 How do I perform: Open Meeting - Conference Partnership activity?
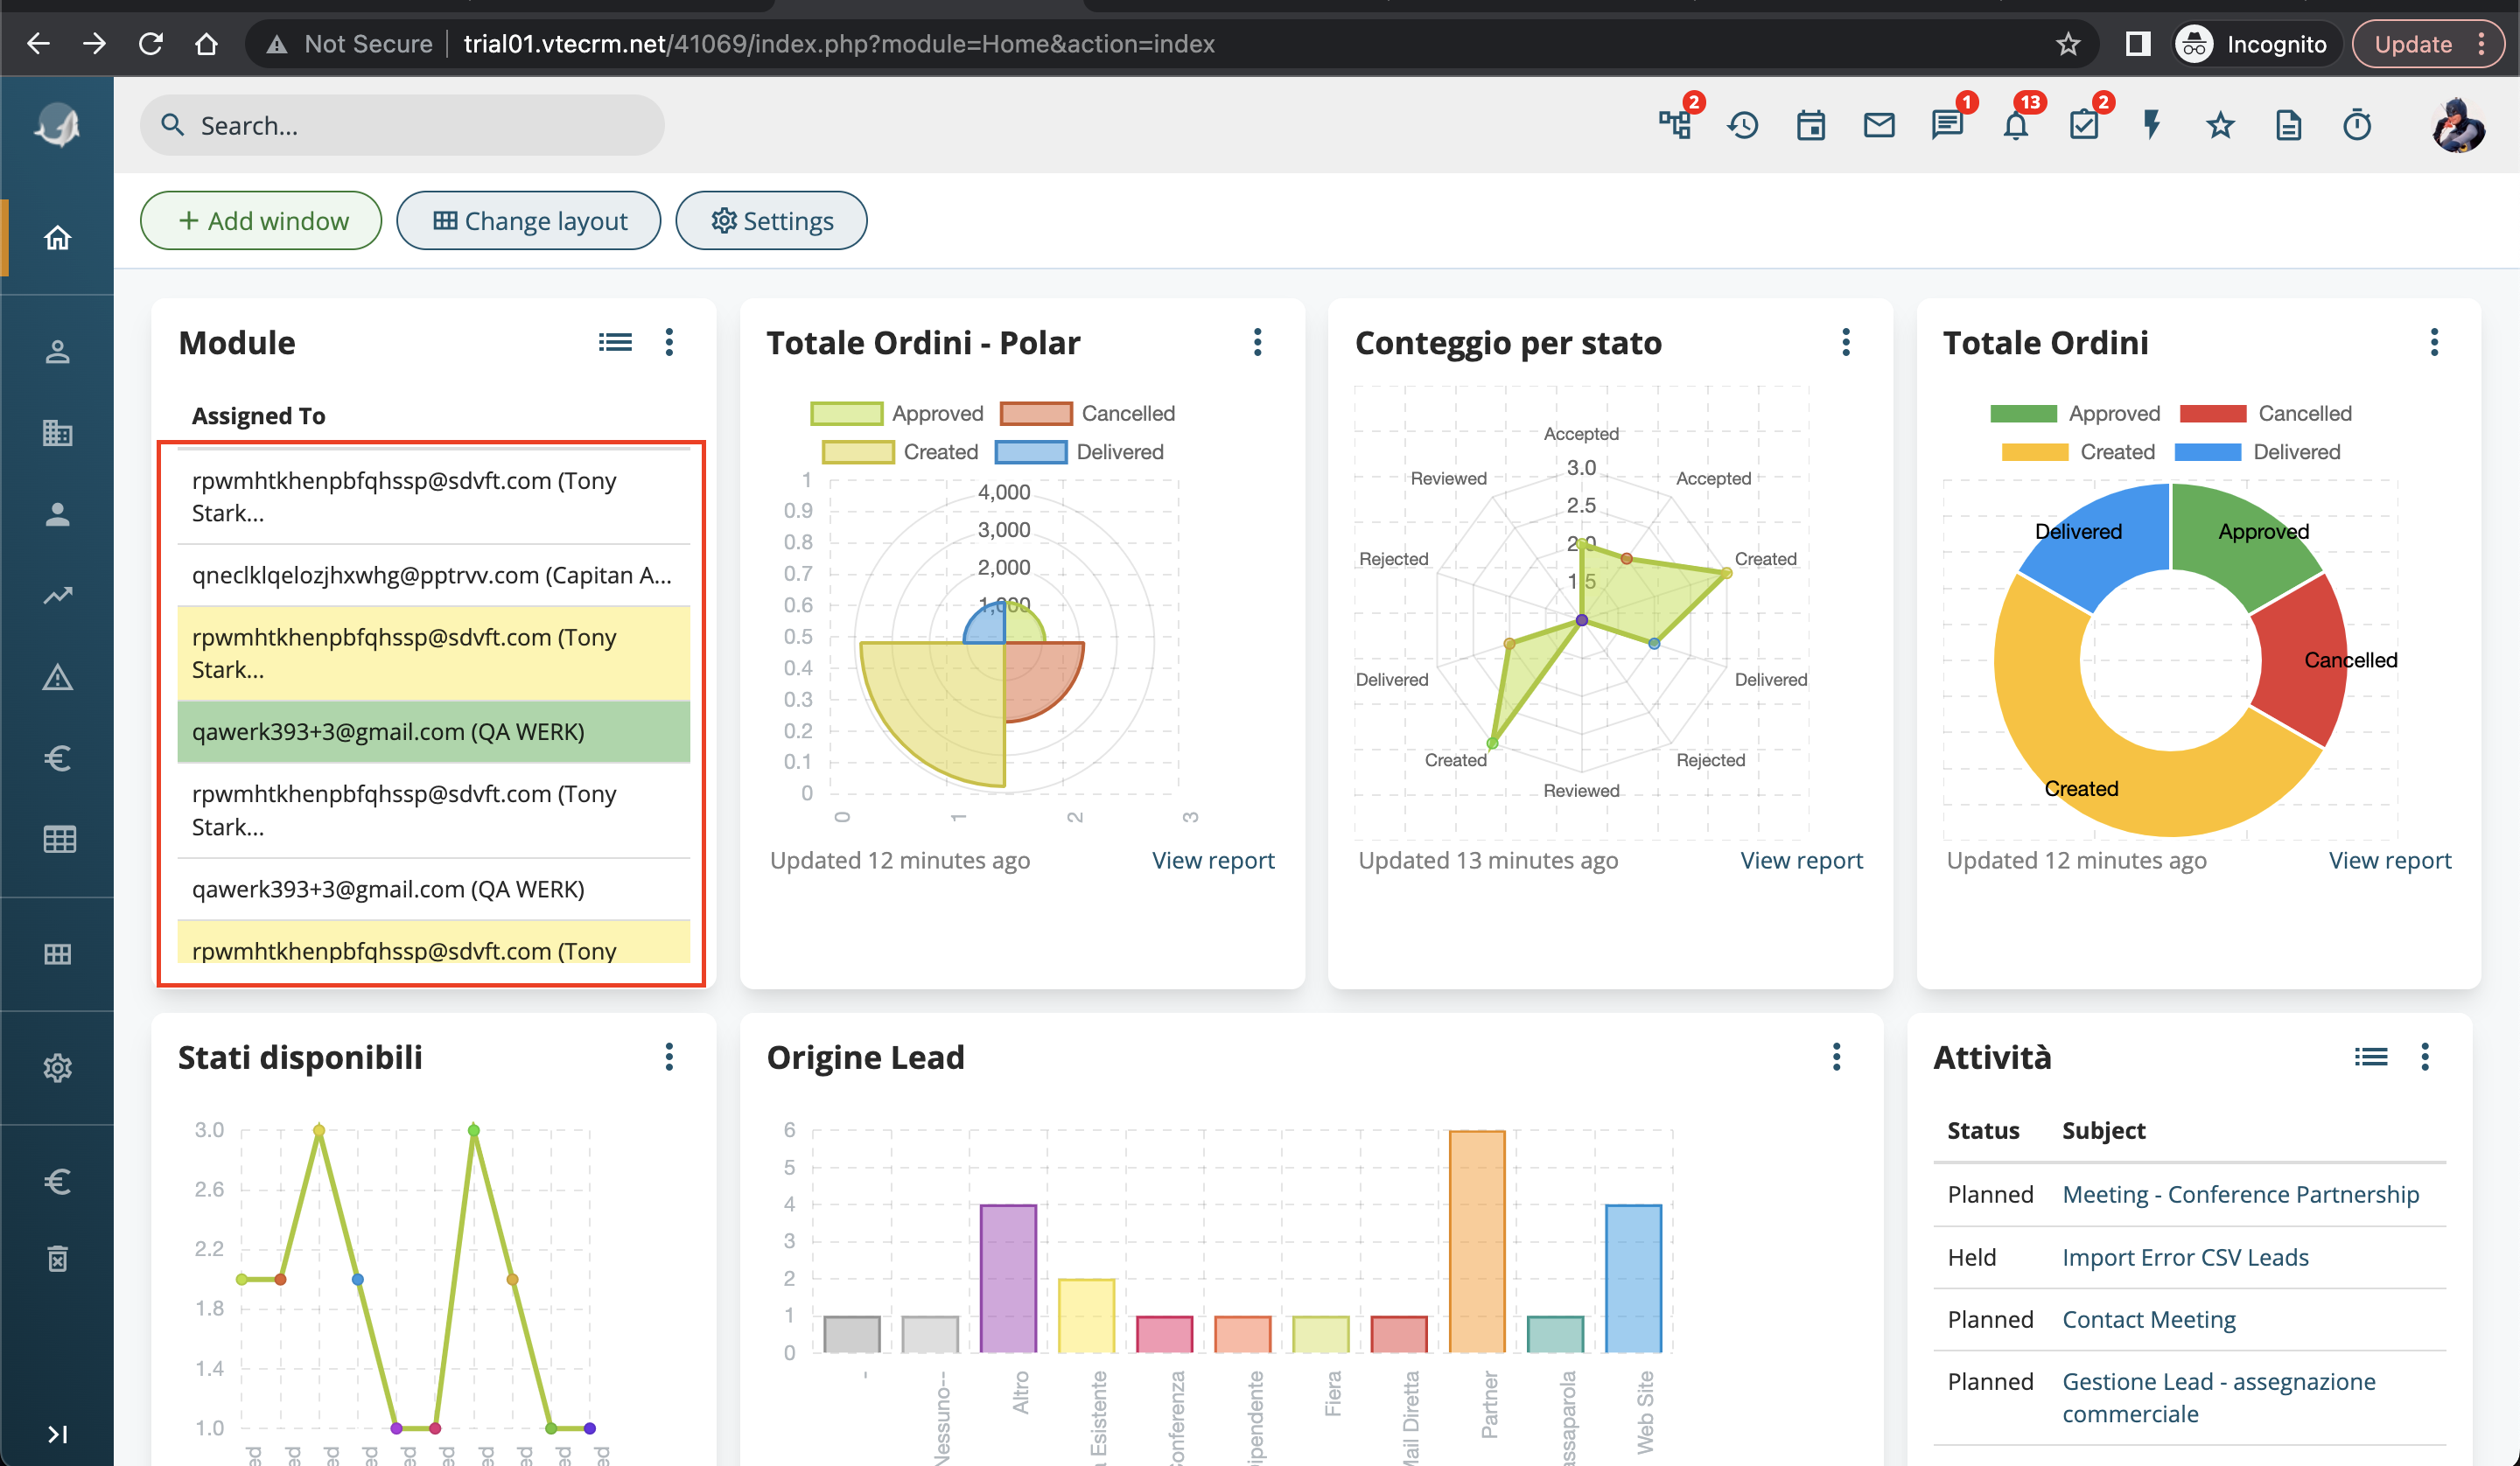click(x=2241, y=1194)
